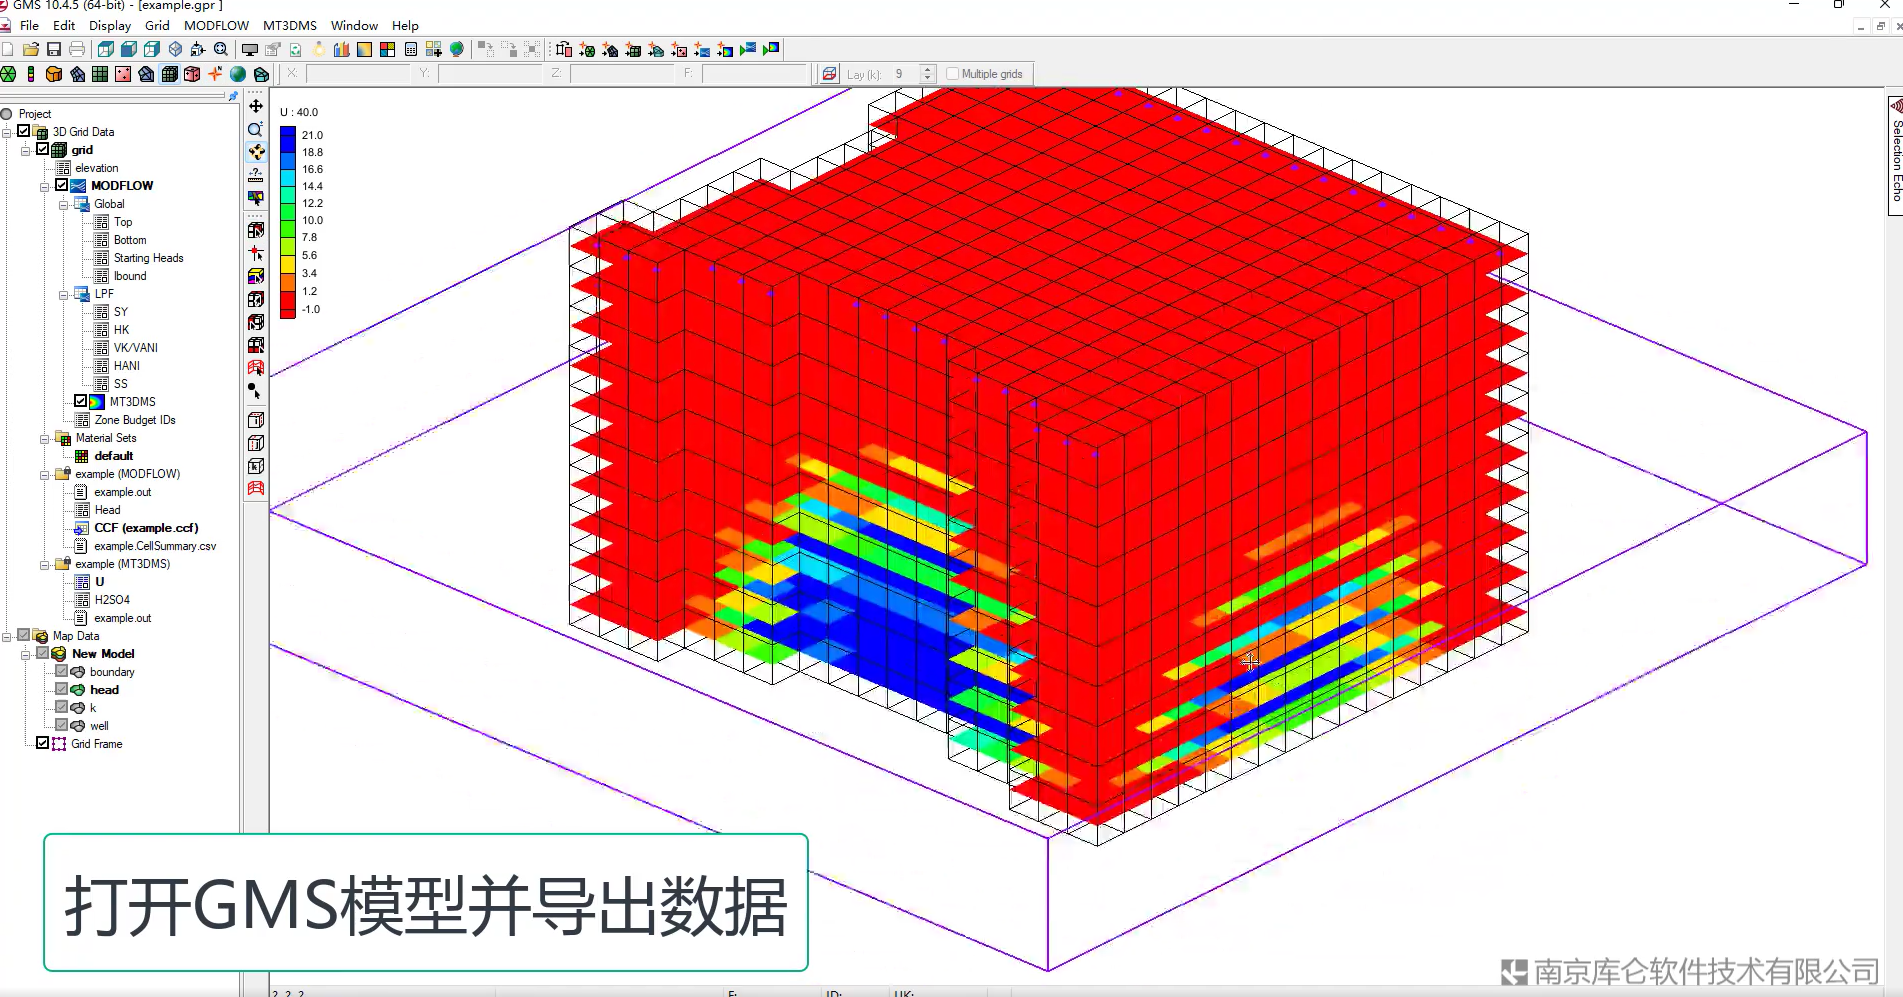Viewport: 1903px width, 997px height.
Task: Collapse the example (MT3DMS) solution folder
Action: click(x=45, y=564)
